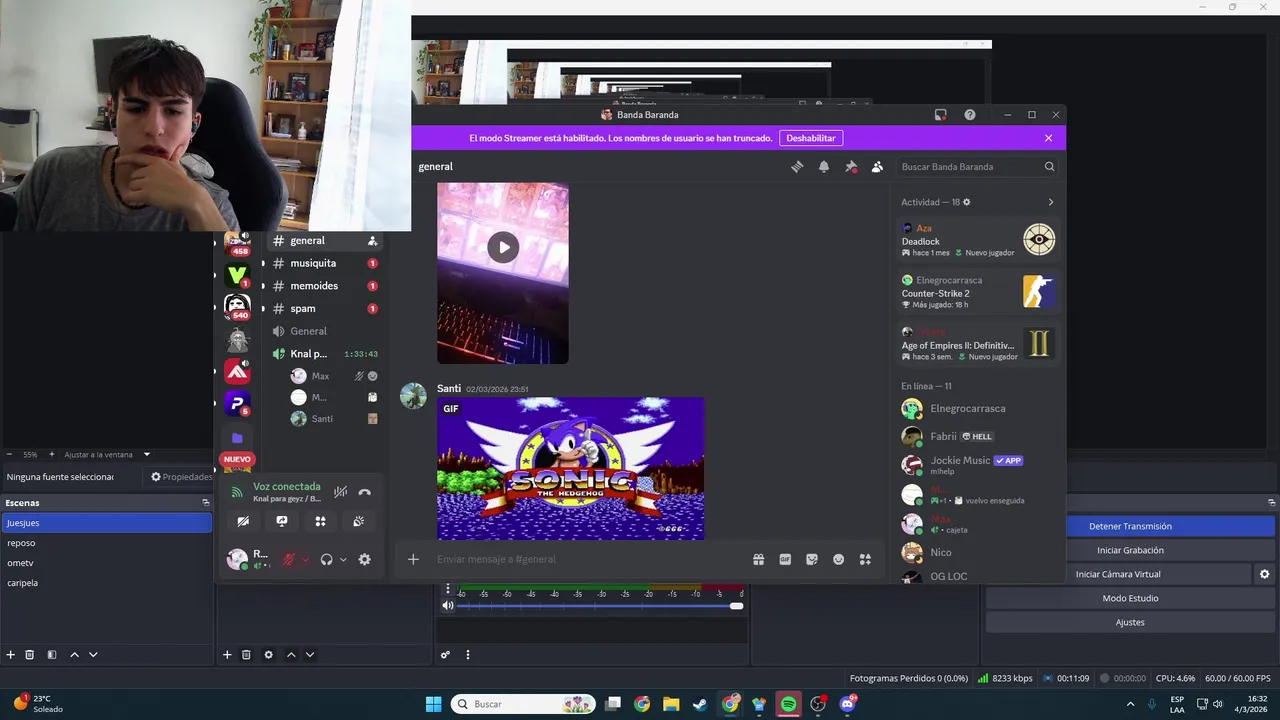Share your screen in voice panel
The height and width of the screenshot is (720, 1280).
[282, 521]
